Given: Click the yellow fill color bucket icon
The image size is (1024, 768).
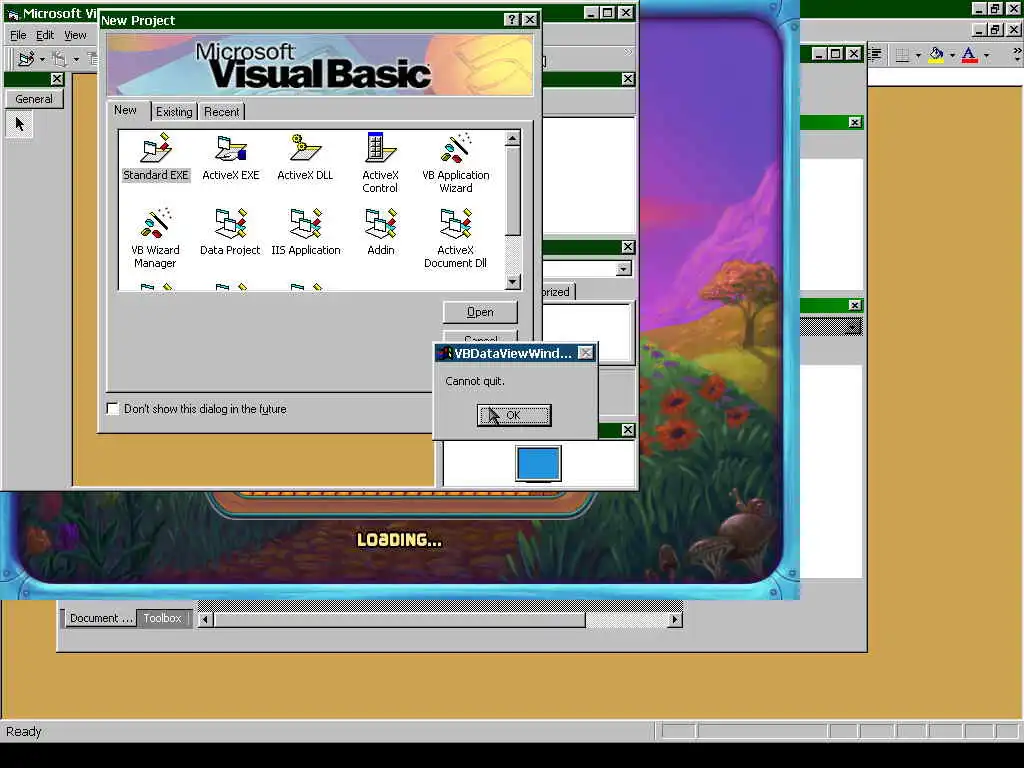Looking at the screenshot, I should (x=936, y=56).
